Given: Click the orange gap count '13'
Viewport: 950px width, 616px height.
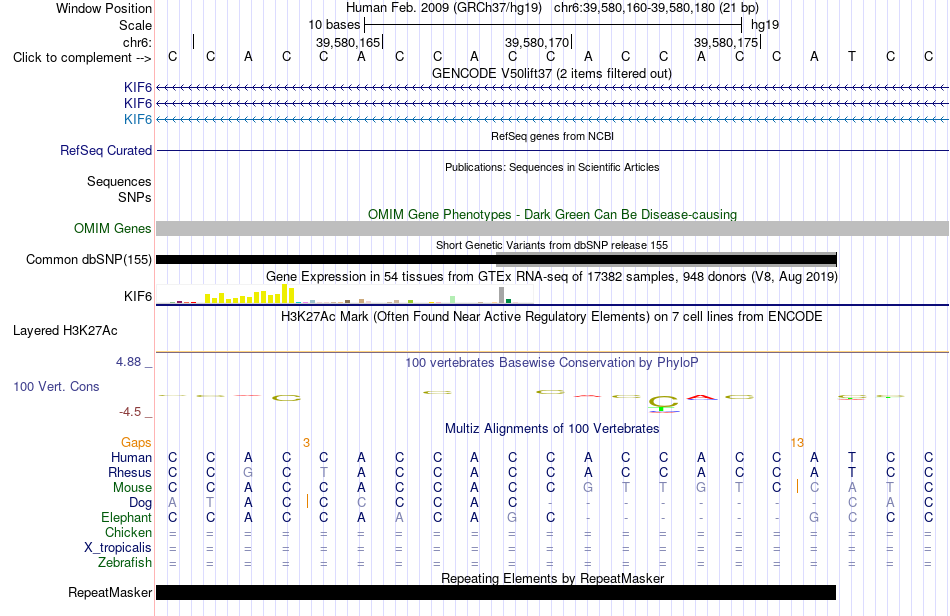Looking at the screenshot, I should pyautogui.click(x=797, y=443).
